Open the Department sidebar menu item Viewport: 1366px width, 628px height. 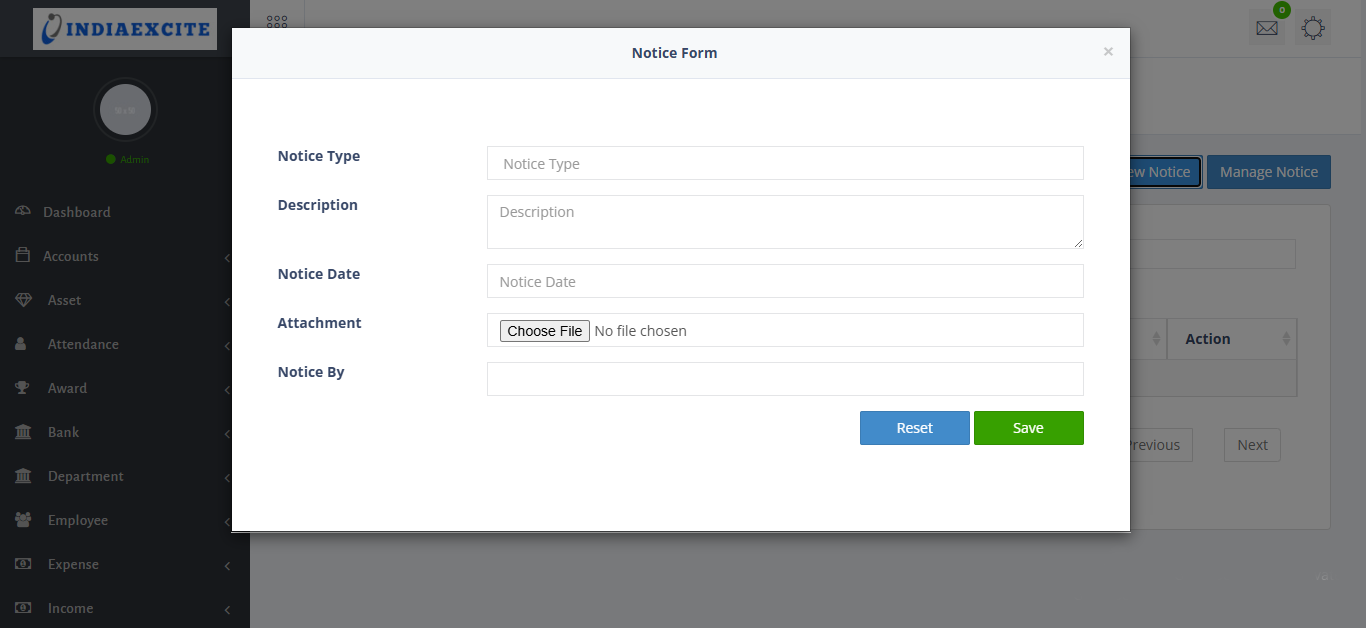pos(86,476)
